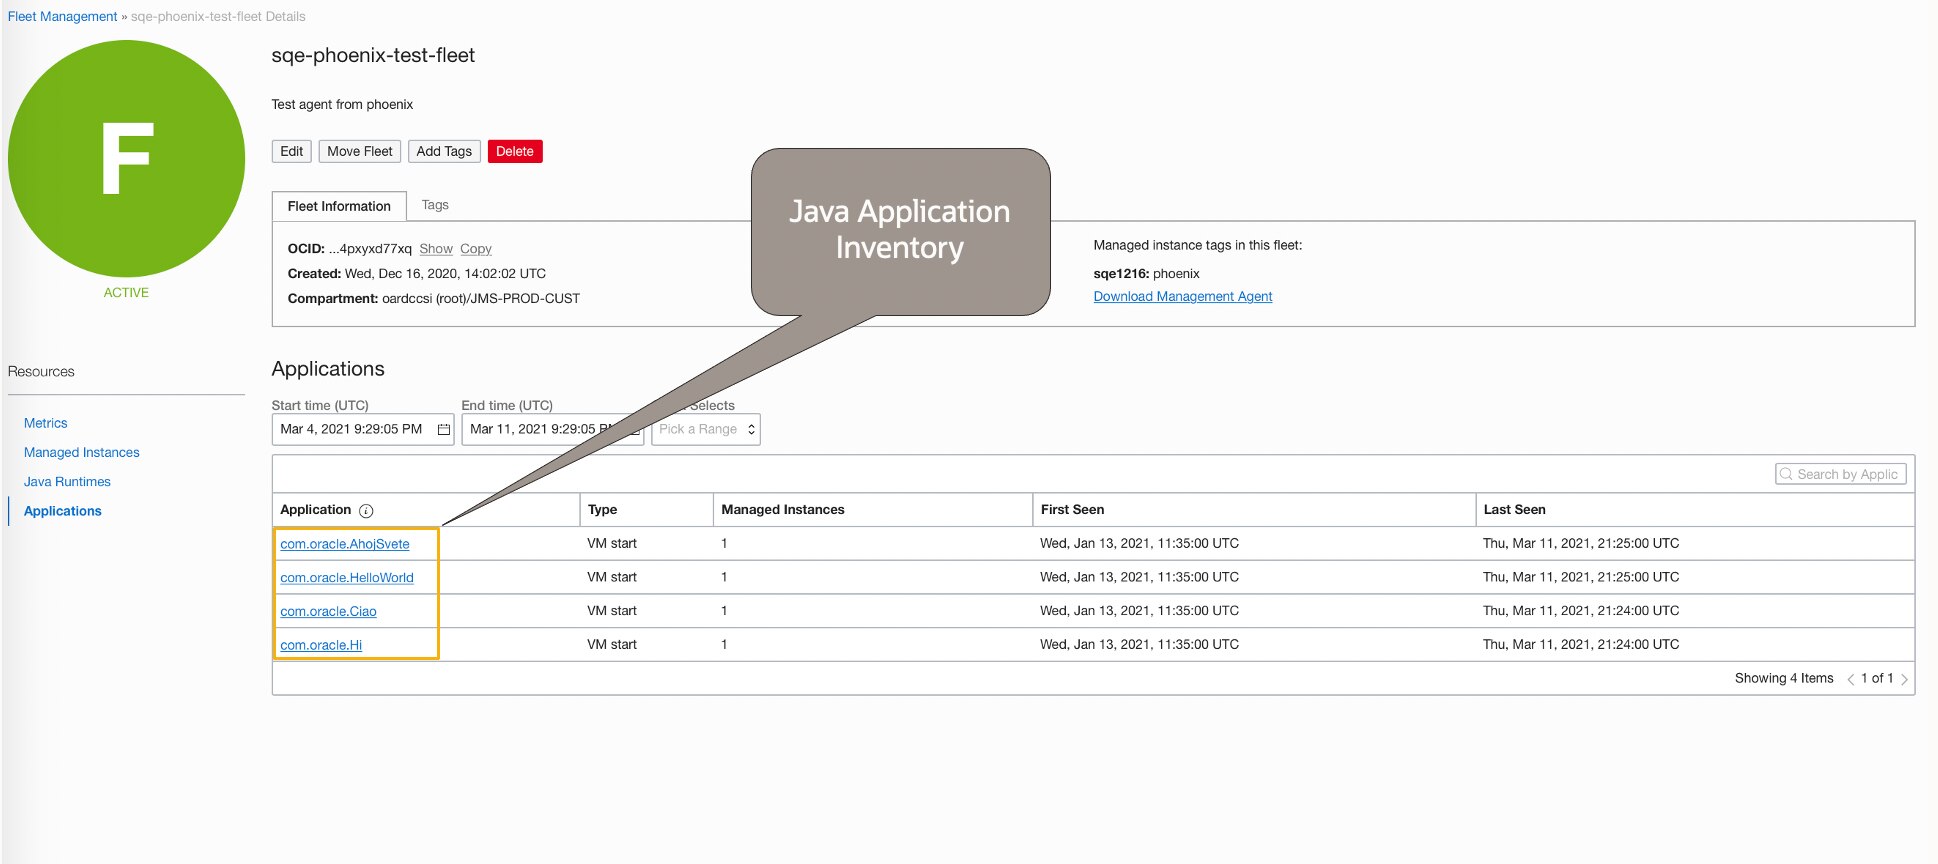
Task: Click the Edit button
Action: tap(292, 151)
